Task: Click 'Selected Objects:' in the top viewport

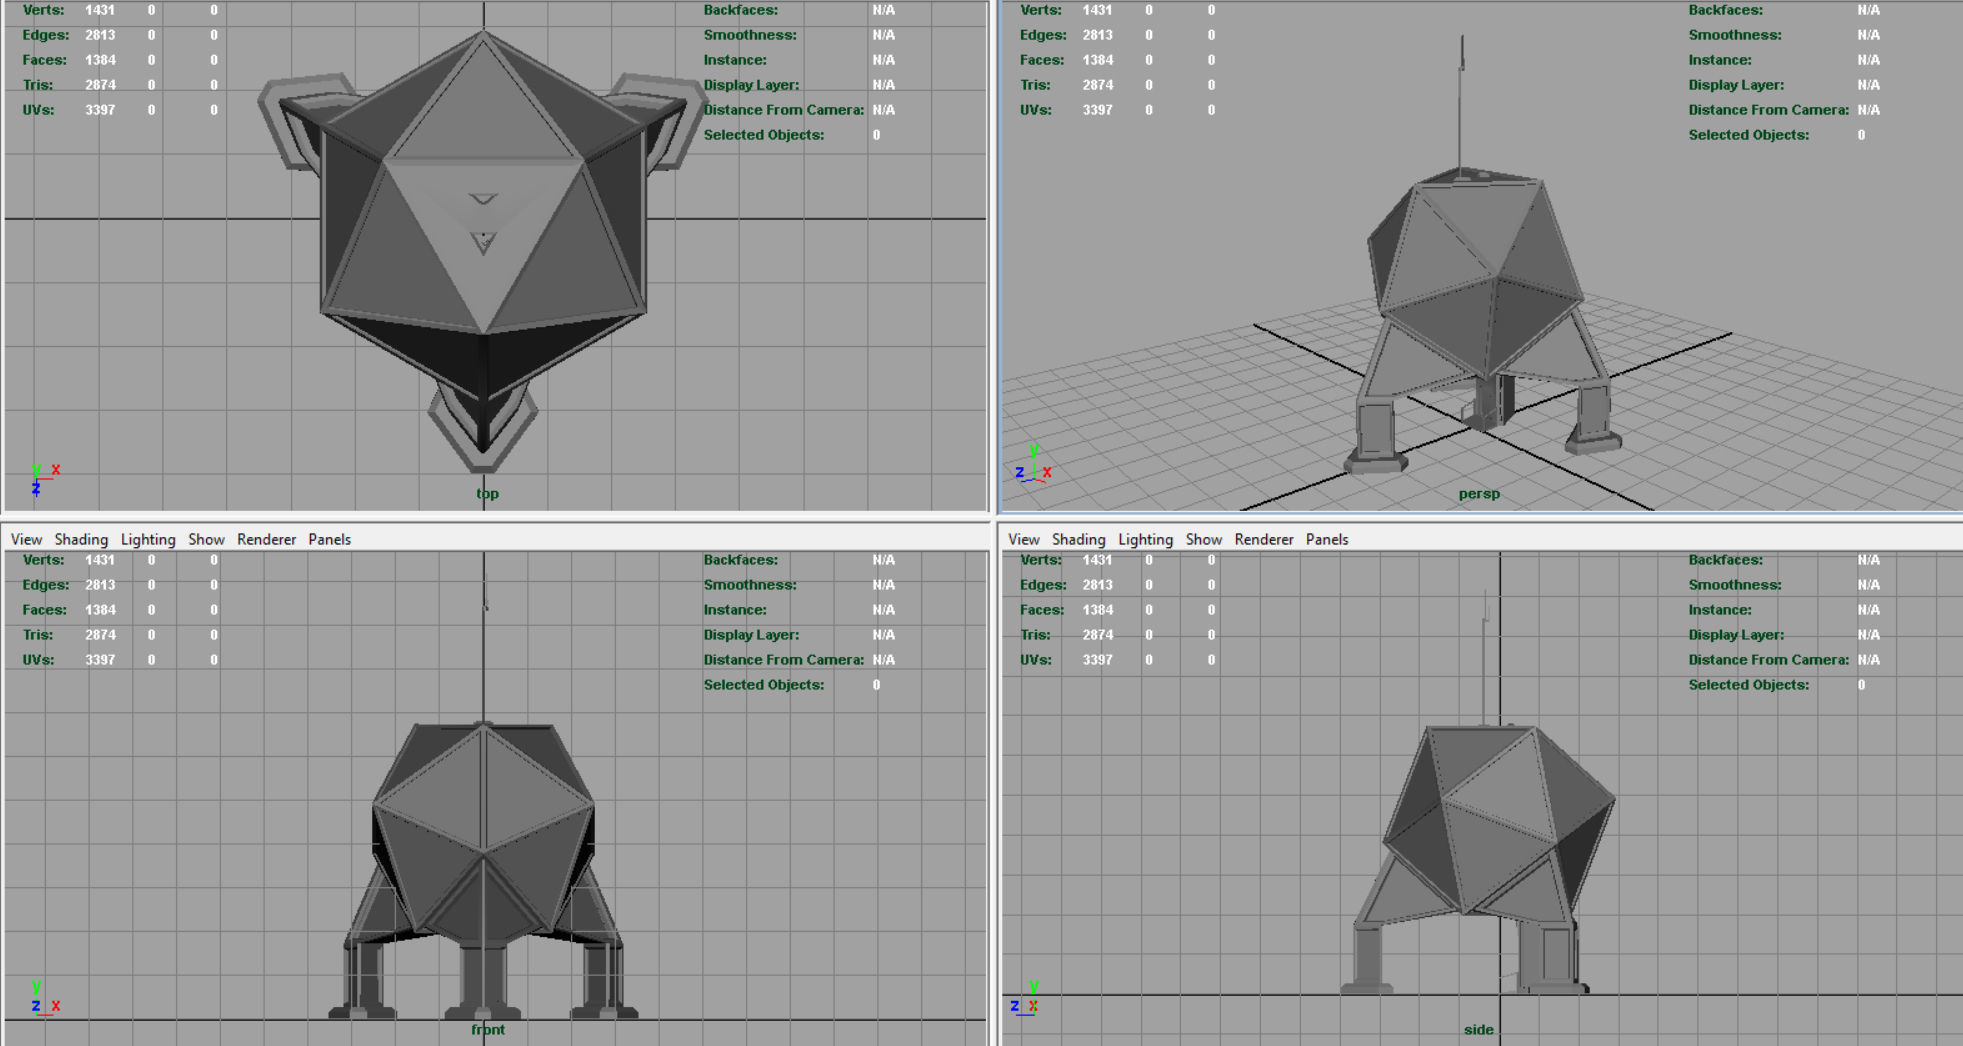Action: click(764, 135)
